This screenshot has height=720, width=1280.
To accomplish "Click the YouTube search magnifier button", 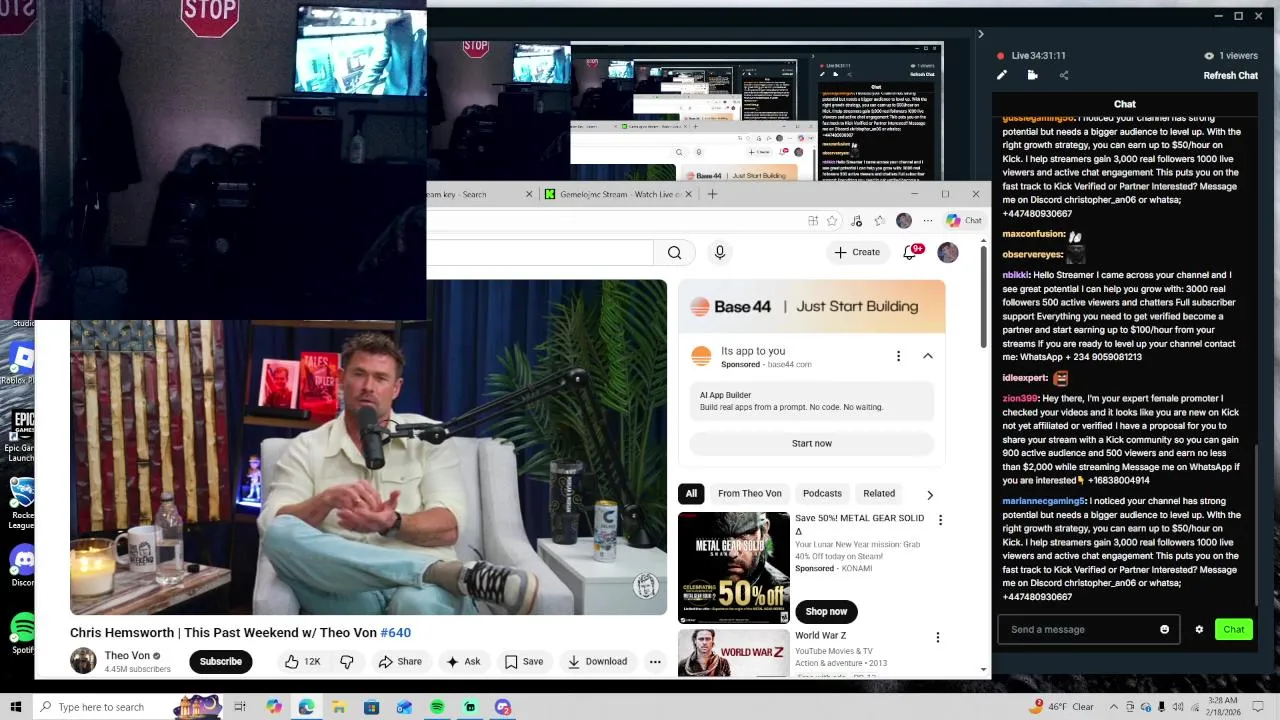I will [675, 253].
